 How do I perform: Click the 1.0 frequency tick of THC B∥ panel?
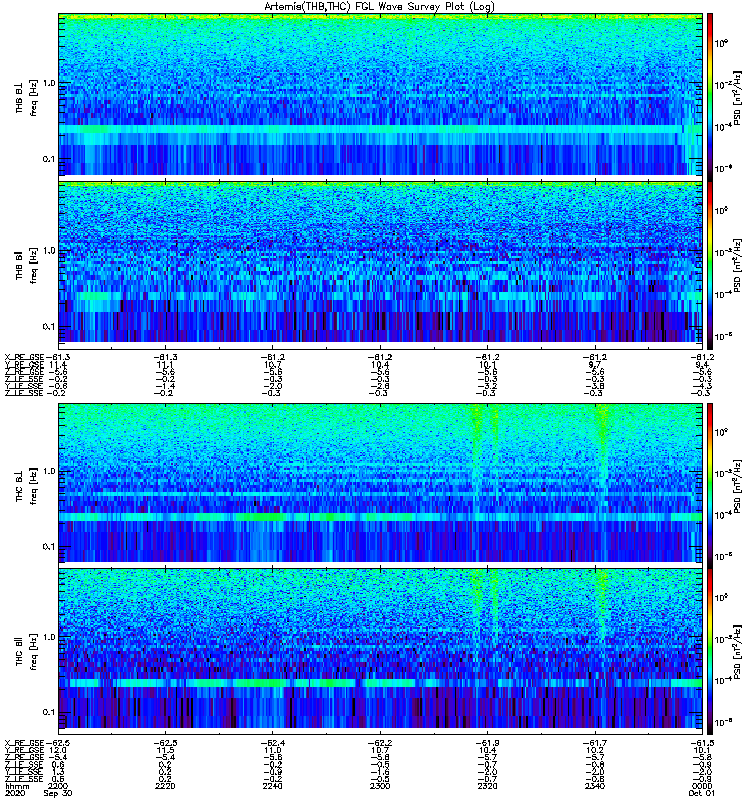(x=49, y=637)
